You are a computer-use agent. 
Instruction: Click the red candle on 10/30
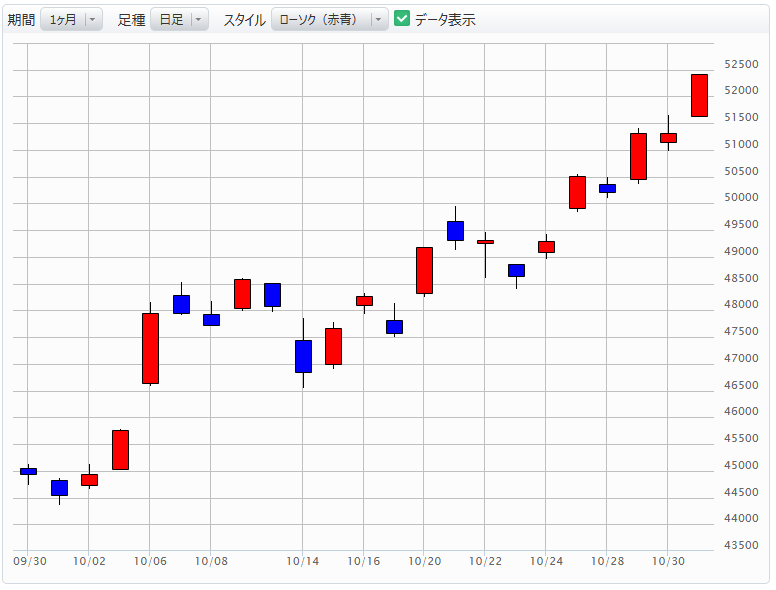coord(668,138)
